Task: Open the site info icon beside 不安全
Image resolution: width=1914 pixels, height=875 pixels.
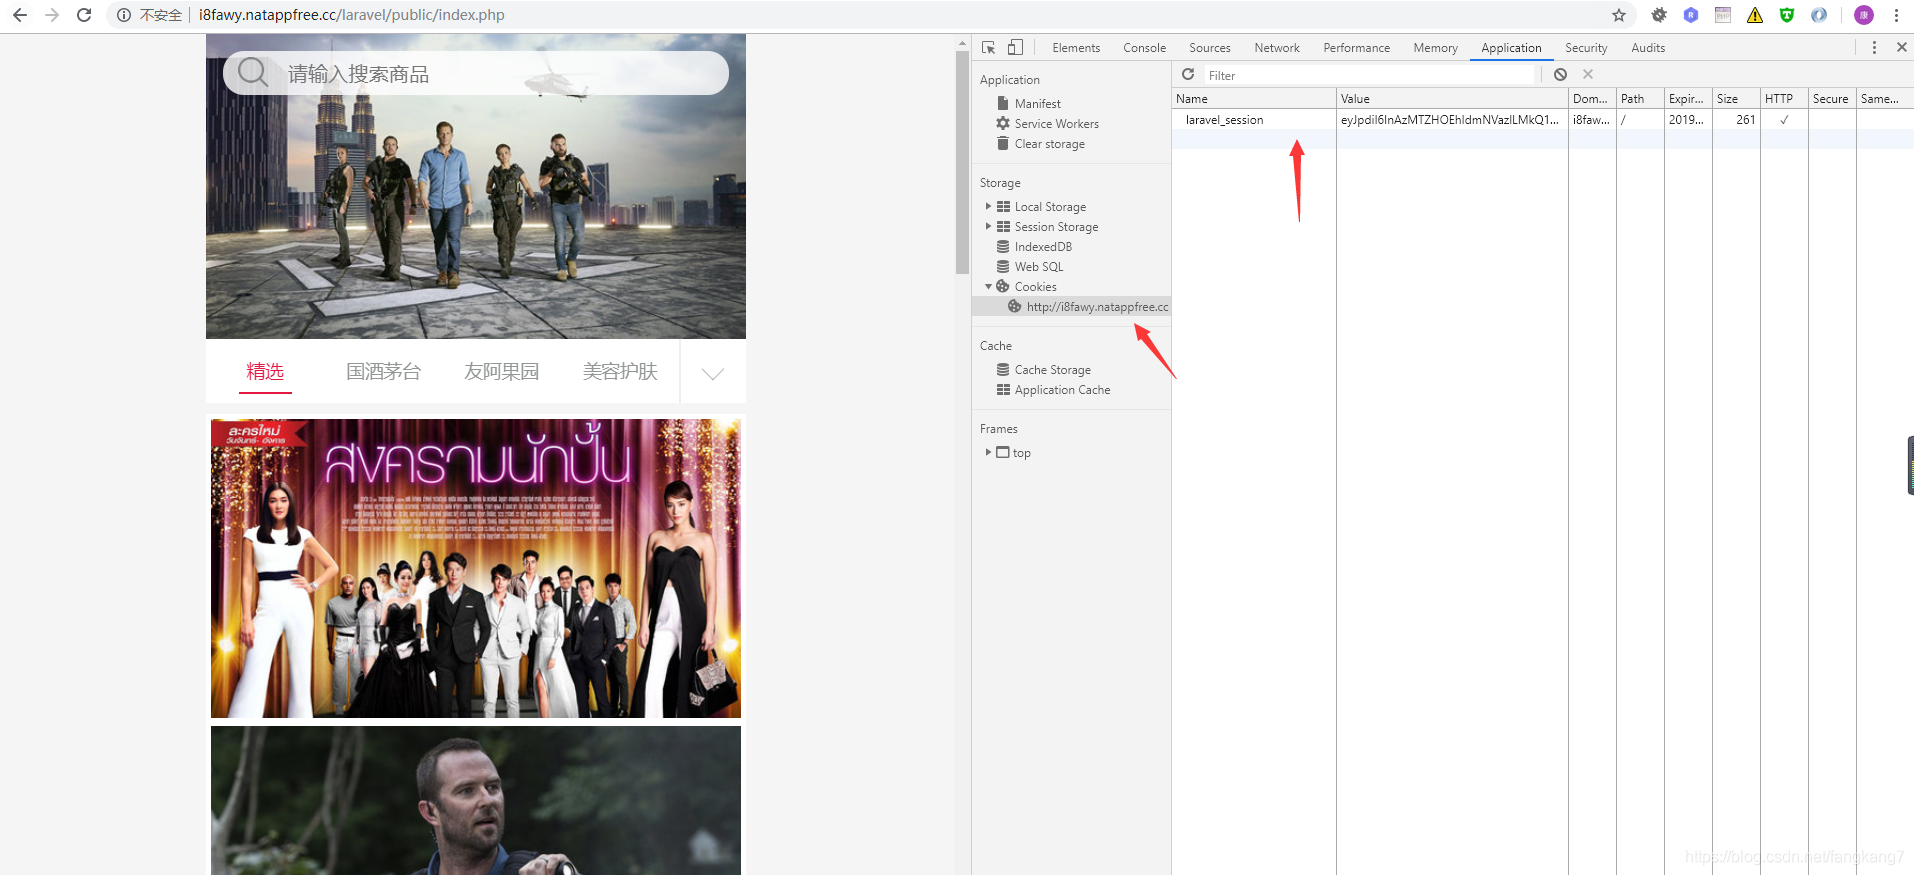Action: click(124, 15)
